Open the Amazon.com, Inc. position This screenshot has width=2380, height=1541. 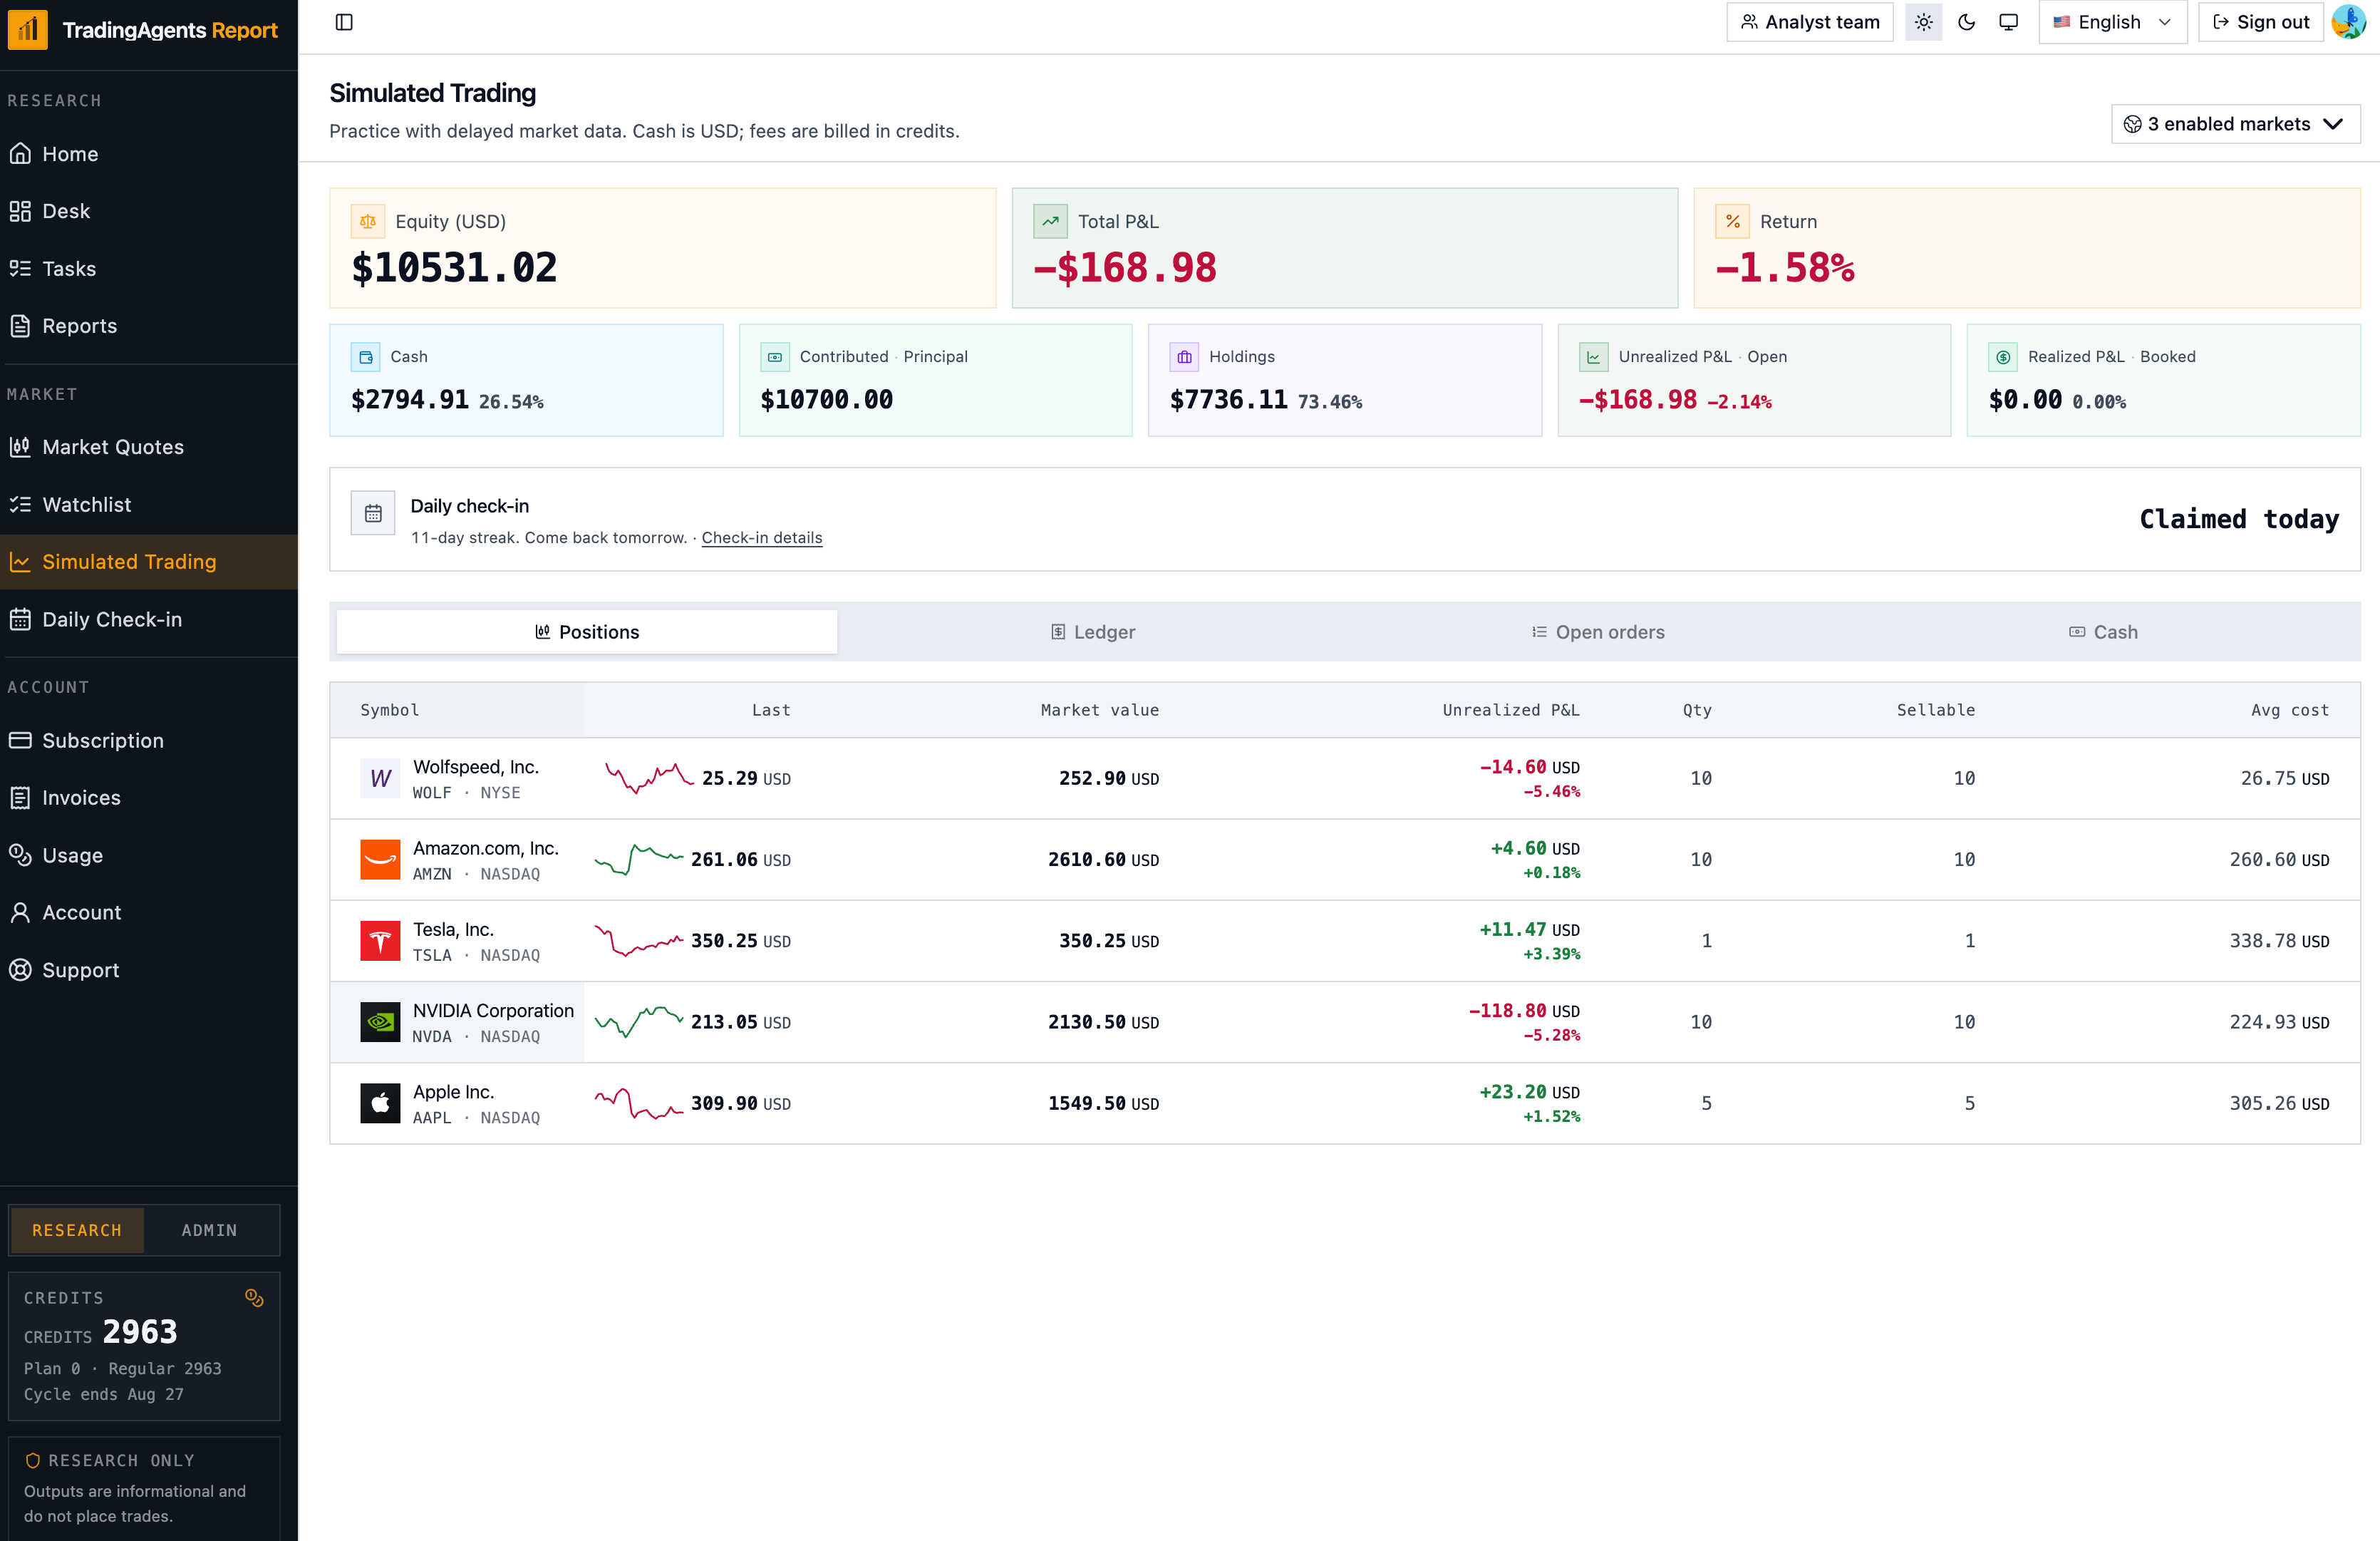[x=1345, y=859]
